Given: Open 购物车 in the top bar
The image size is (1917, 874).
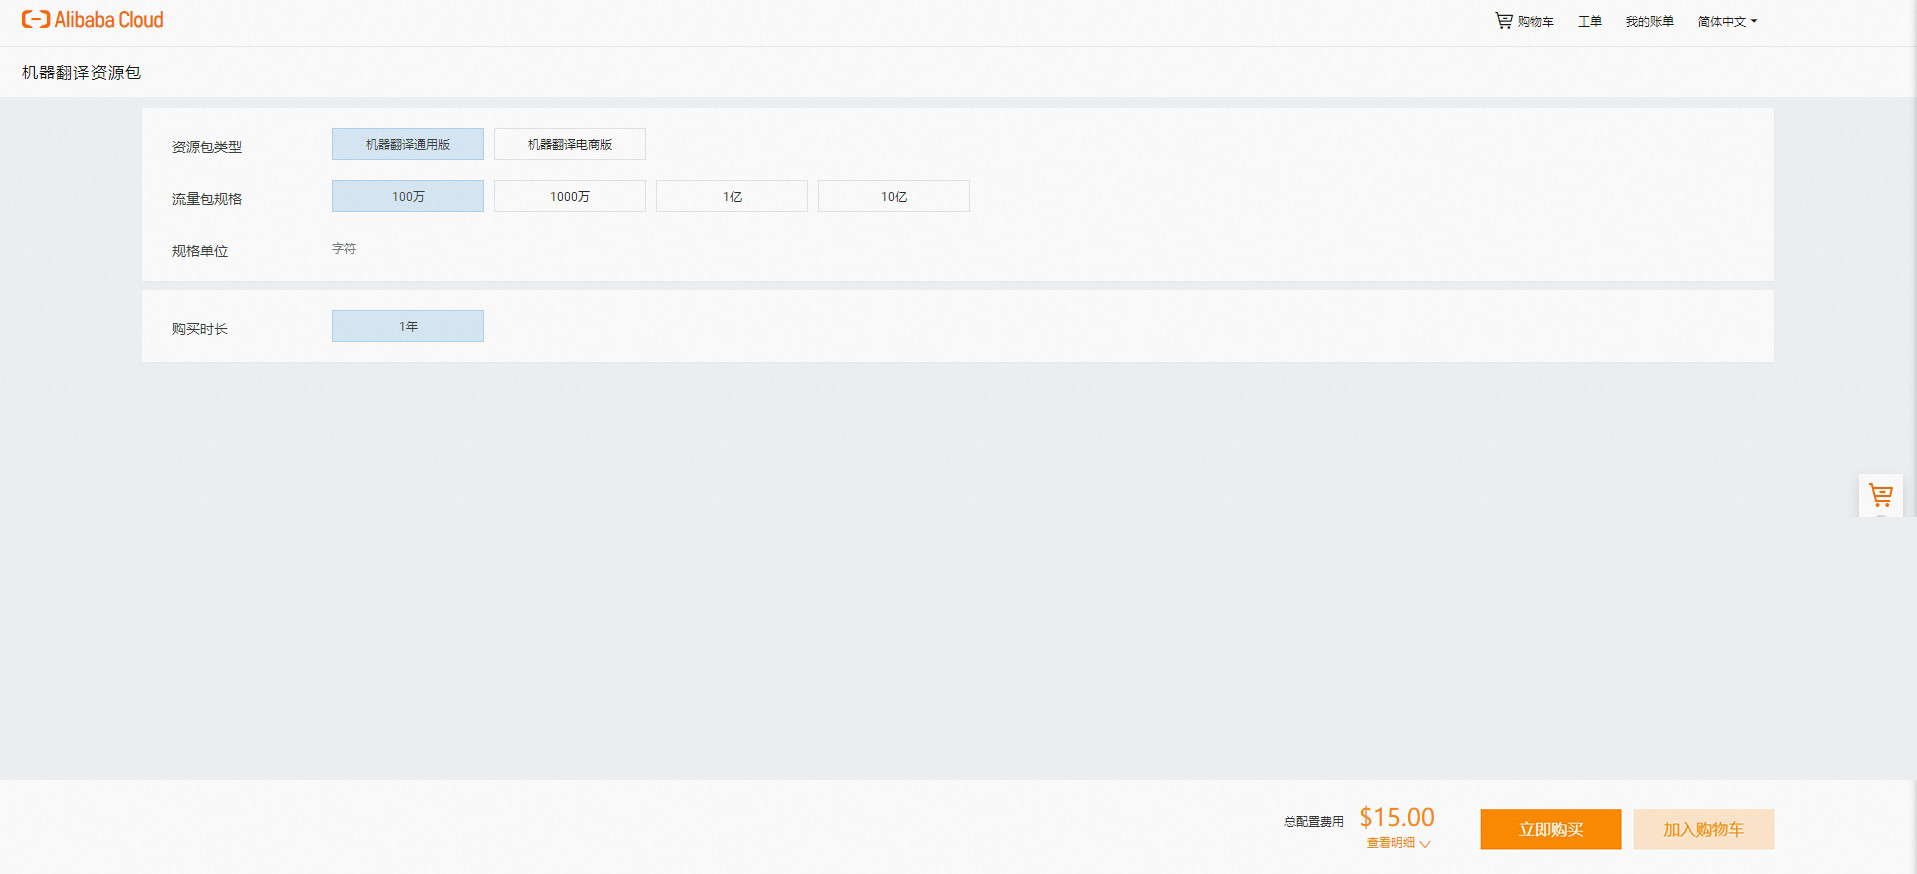Looking at the screenshot, I should tap(1524, 21).
